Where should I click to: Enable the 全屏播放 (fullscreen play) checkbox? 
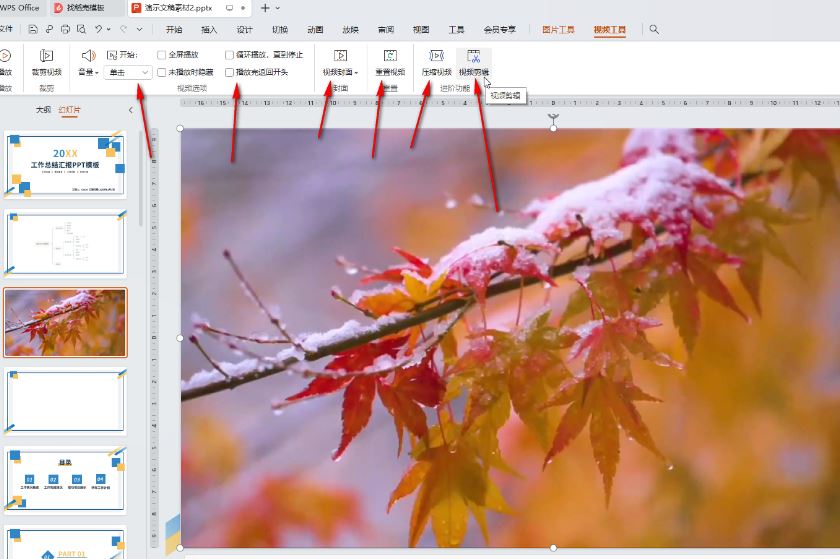click(162, 55)
